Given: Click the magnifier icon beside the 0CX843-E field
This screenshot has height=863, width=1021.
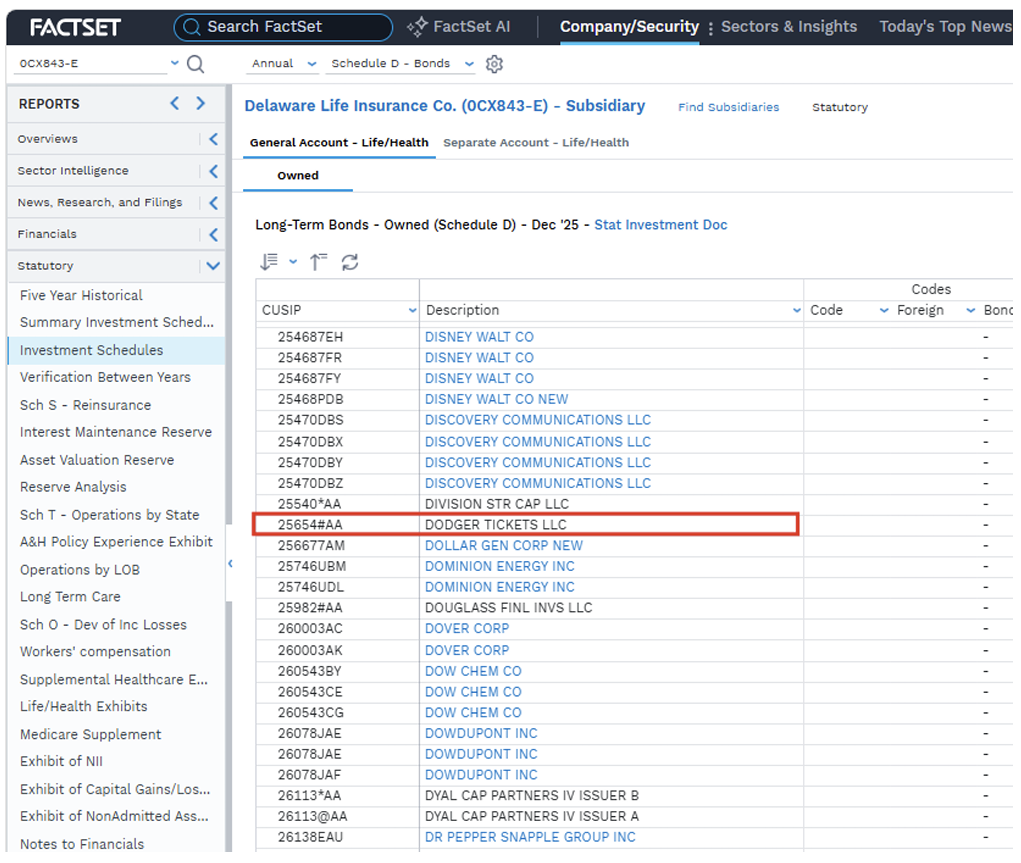Looking at the screenshot, I should (x=195, y=64).
